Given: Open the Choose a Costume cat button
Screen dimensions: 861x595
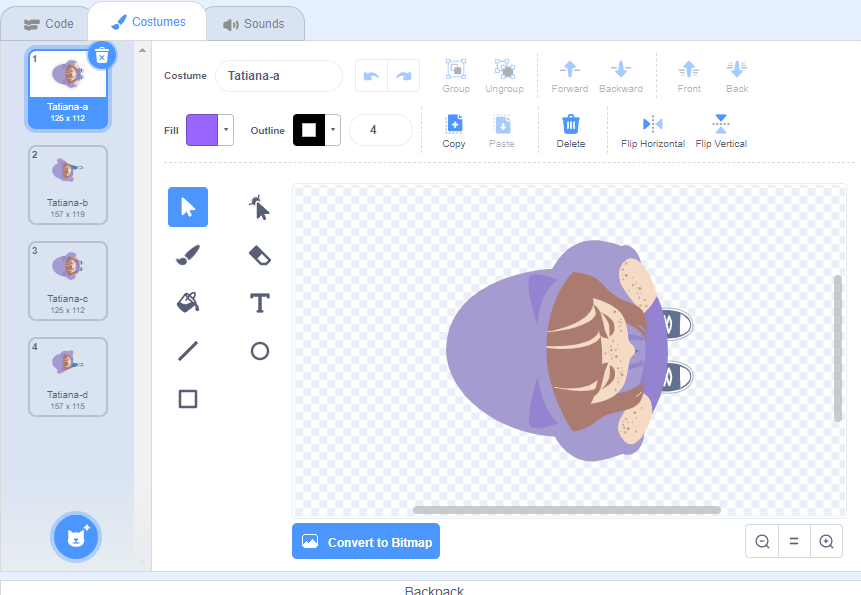Looking at the screenshot, I should click(x=76, y=537).
